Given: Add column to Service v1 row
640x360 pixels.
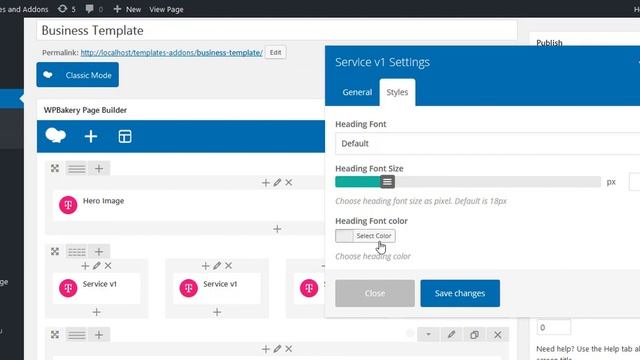Looking at the screenshot, I should [99, 251].
